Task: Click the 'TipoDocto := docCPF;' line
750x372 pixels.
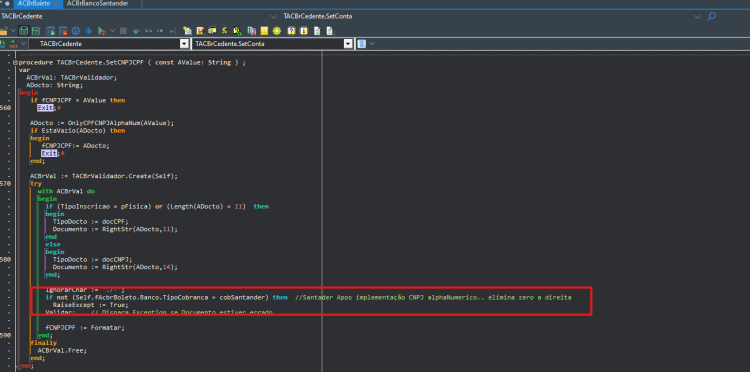Action: click(x=90, y=221)
